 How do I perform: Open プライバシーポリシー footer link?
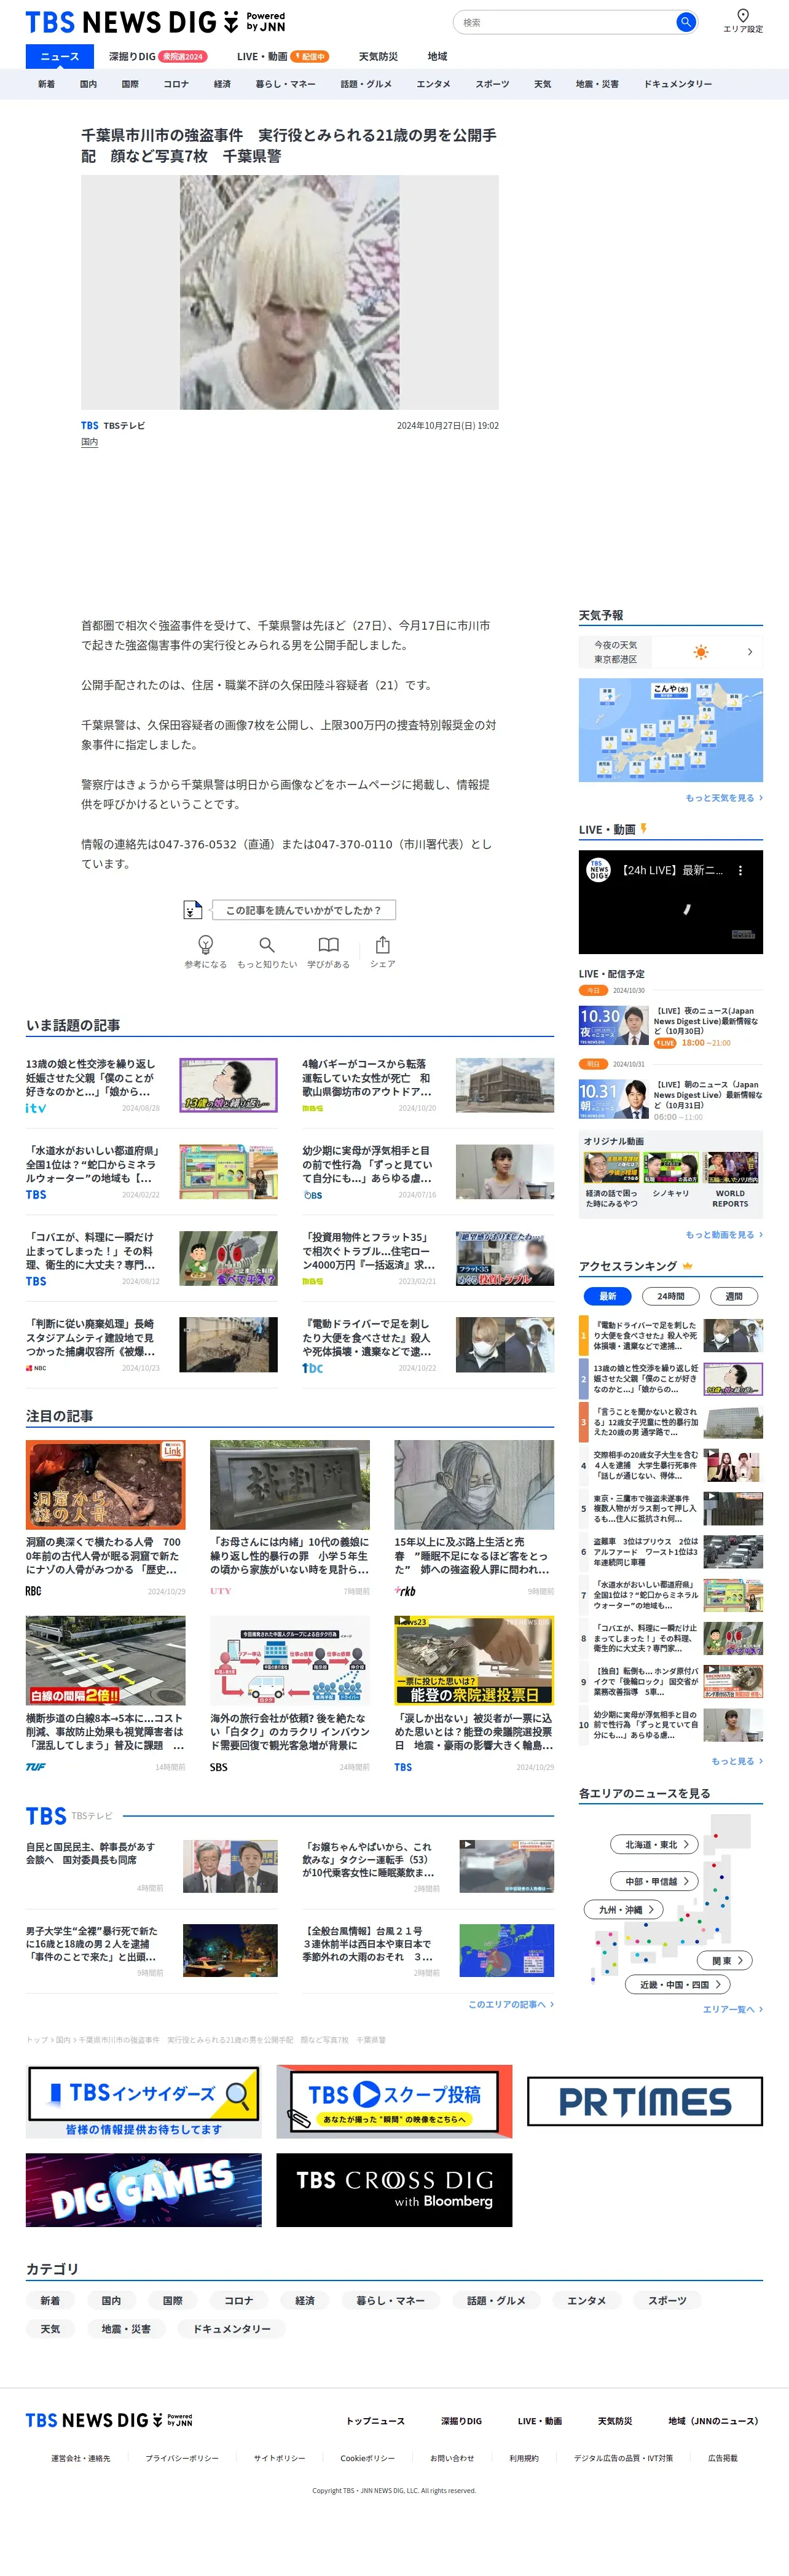(182, 2457)
